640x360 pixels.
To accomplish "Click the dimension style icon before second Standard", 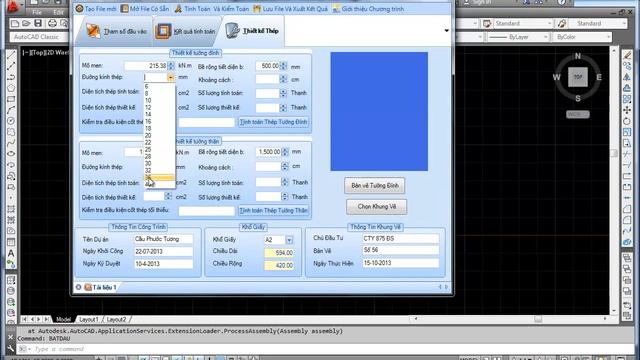I will pos(562,24).
